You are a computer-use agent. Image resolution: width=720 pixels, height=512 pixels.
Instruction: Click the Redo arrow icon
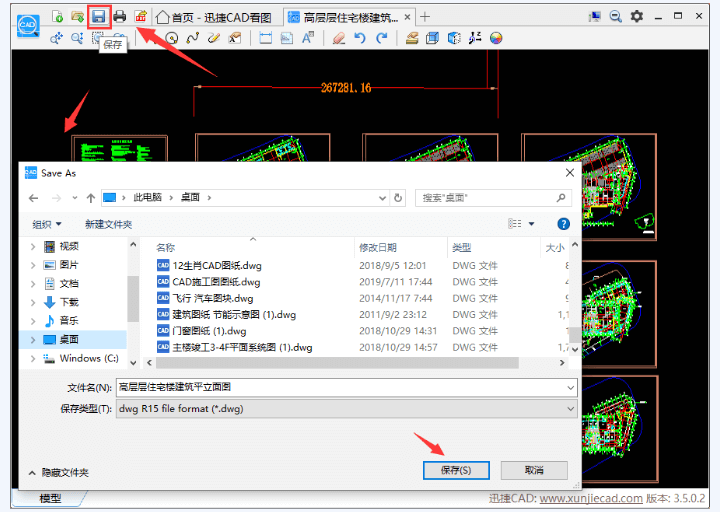coord(381,38)
